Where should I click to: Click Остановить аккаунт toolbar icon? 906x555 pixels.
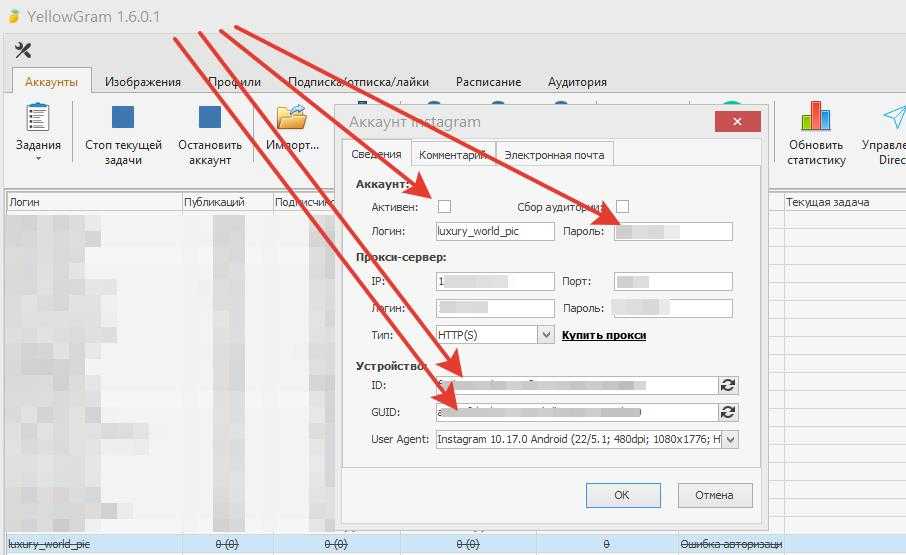[209, 119]
